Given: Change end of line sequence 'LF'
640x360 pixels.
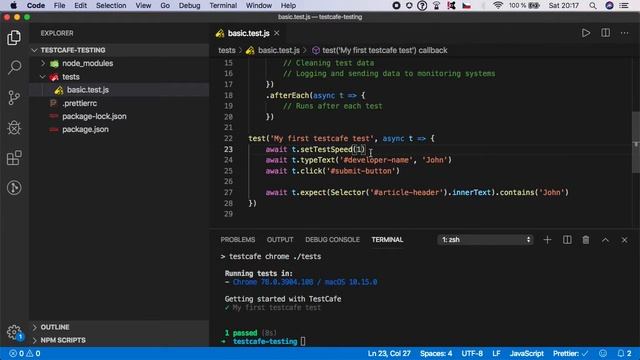Looking at the screenshot, I should (x=496, y=353).
